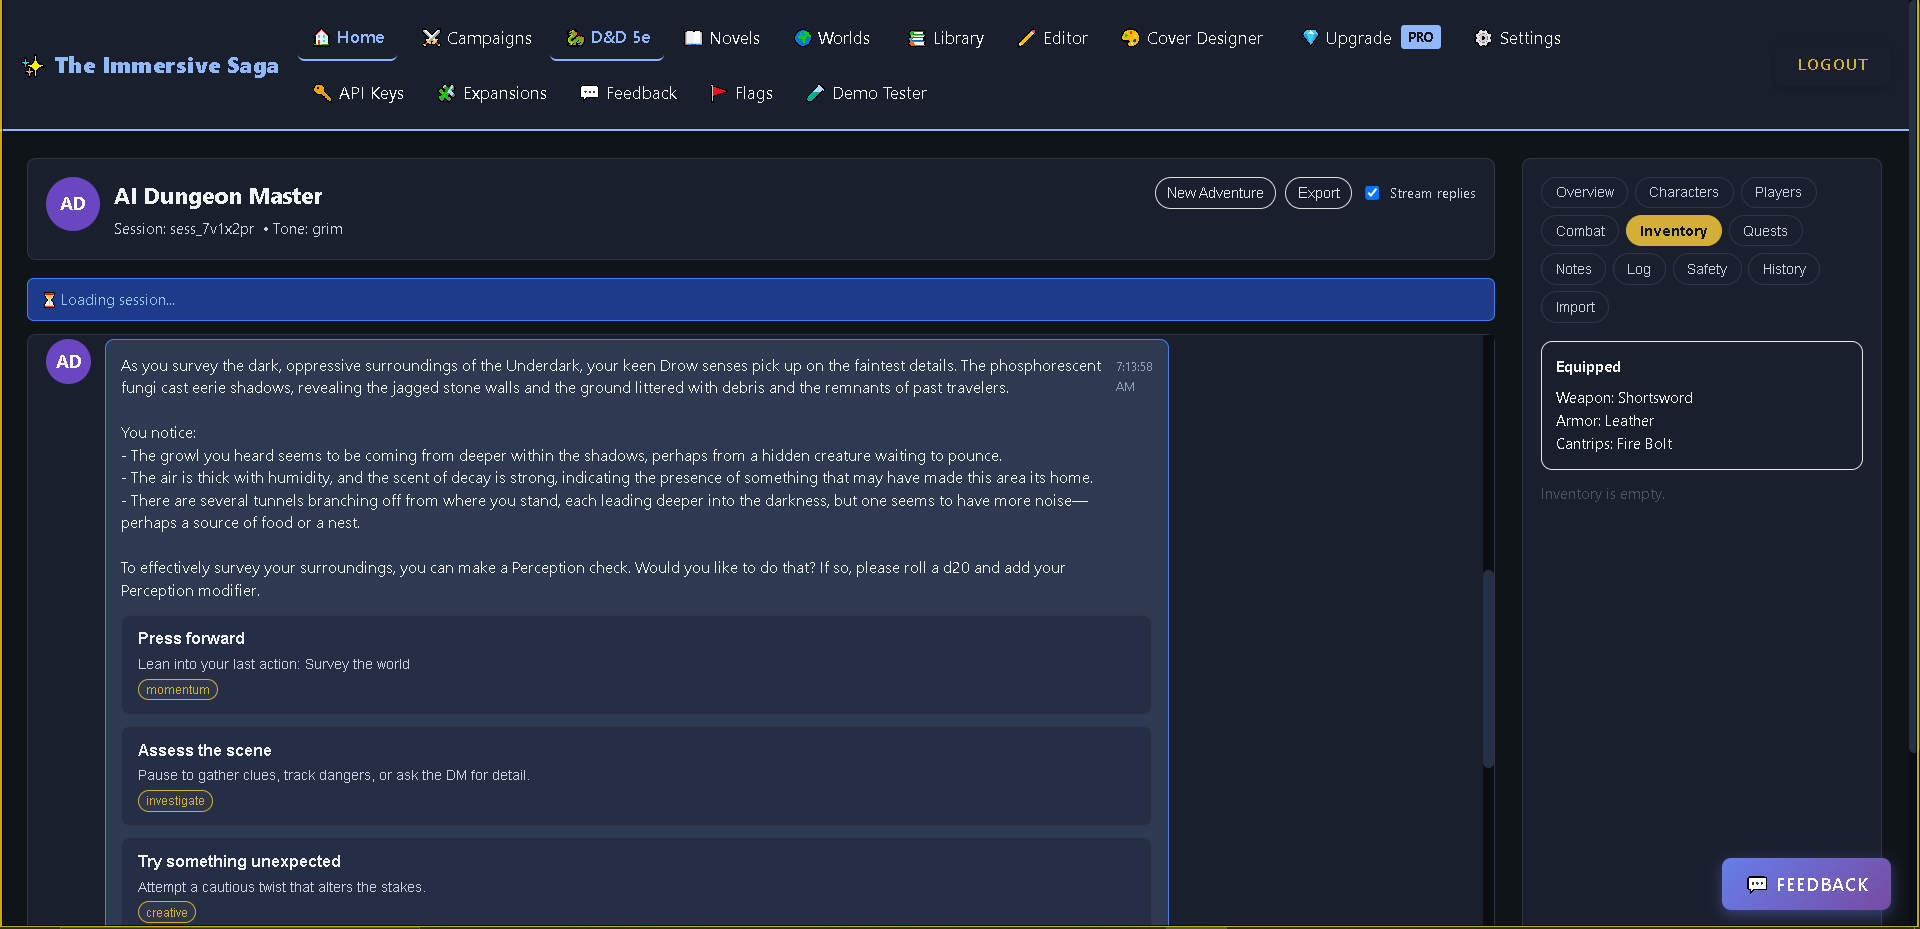Click the Expansions puzzle piece icon
Screen dimensions: 1920x929
pos(446,93)
